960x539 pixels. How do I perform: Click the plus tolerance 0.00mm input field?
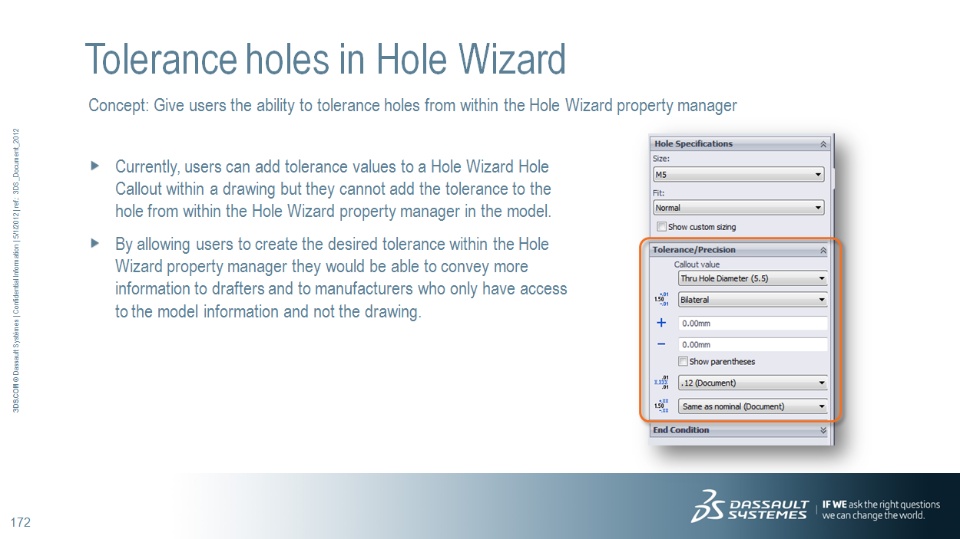[x=752, y=323]
